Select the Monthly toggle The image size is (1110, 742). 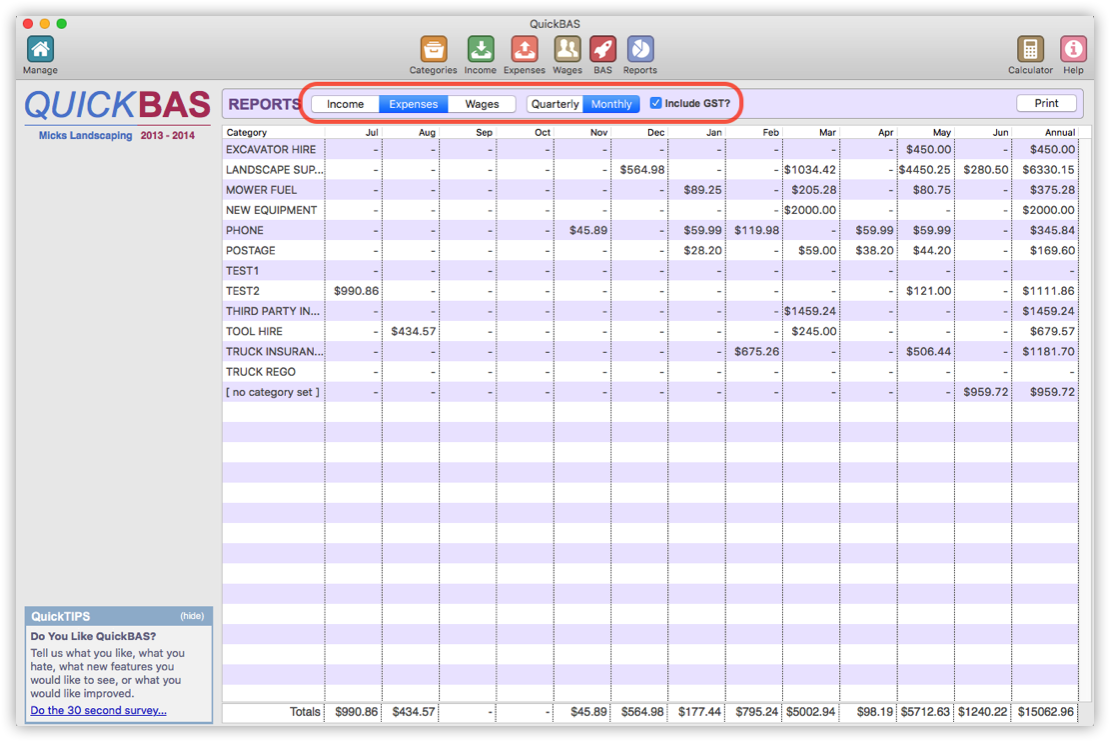tap(611, 103)
